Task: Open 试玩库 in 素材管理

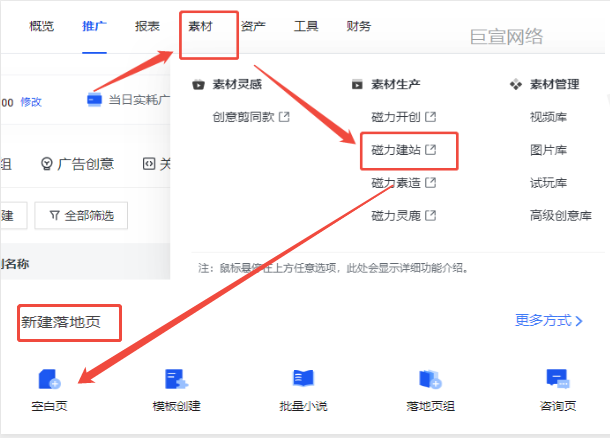Action: (x=549, y=182)
